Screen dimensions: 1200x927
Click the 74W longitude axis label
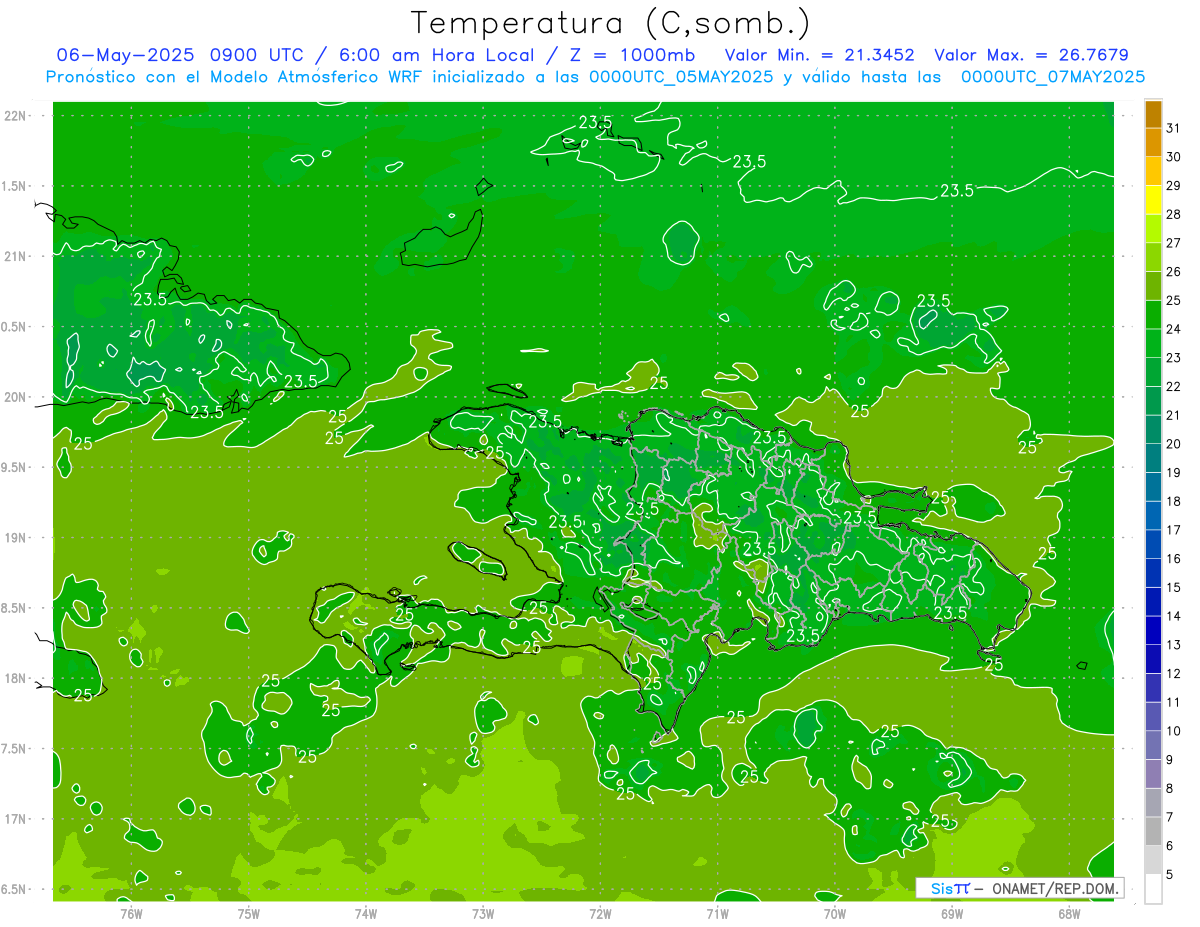366,913
